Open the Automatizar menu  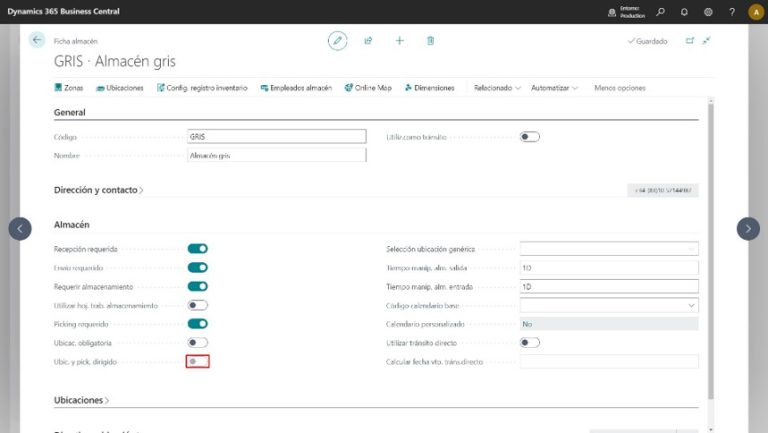[554, 88]
